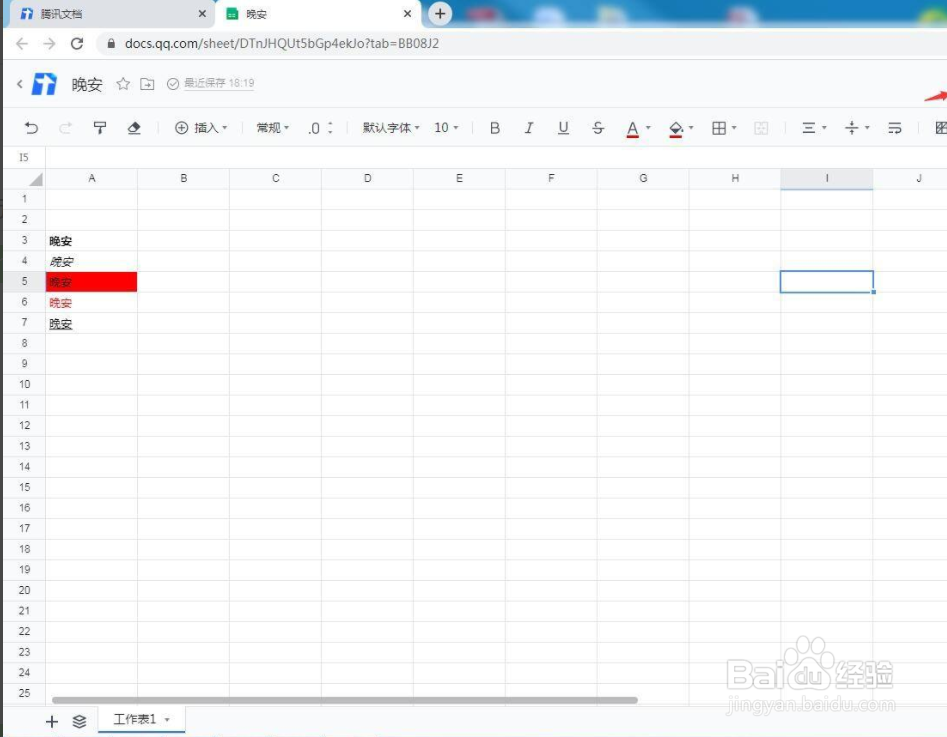Open the font size 10 dropdown
The height and width of the screenshot is (737, 947).
[x=446, y=128]
